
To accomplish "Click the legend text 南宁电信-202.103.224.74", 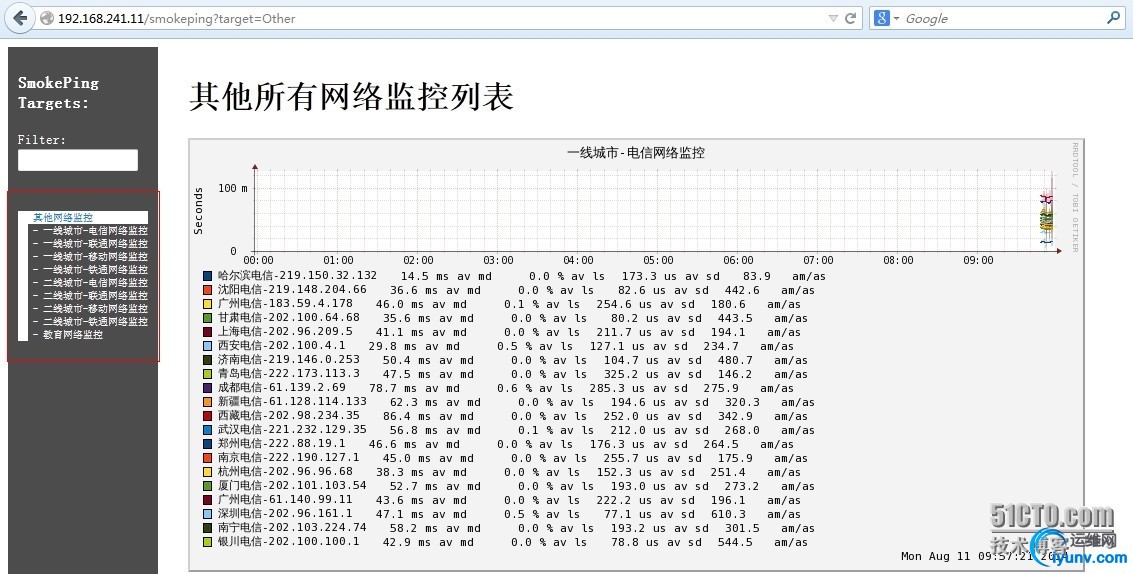I will pyautogui.click(x=293, y=527).
